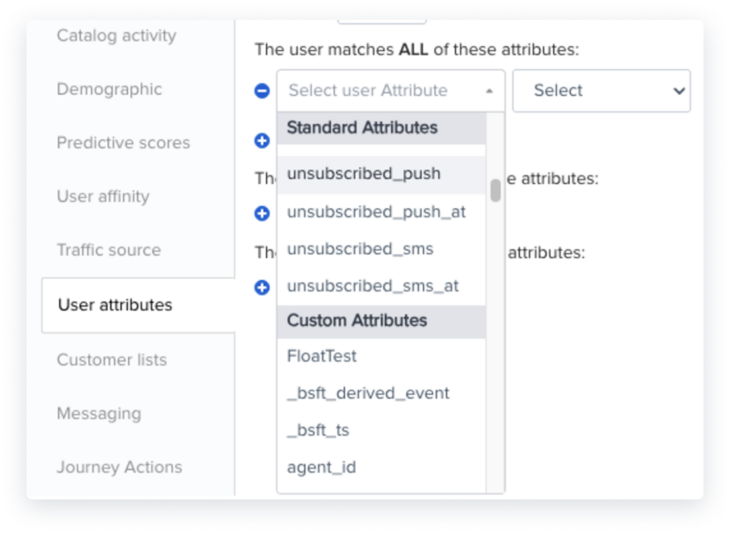This screenshot has width=730, height=533.
Task: Choose unsubscribed_push from the list
Action: [x=381, y=174]
